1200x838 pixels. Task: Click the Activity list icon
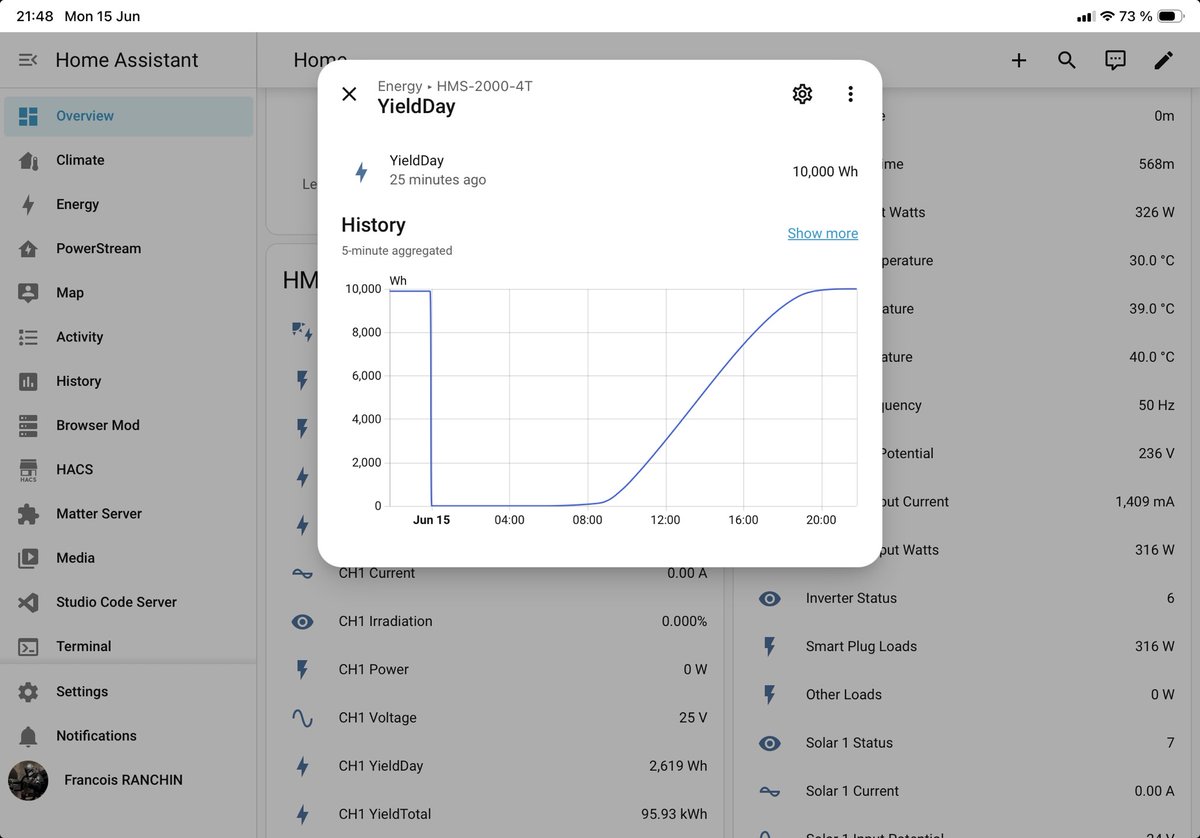(28, 337)
